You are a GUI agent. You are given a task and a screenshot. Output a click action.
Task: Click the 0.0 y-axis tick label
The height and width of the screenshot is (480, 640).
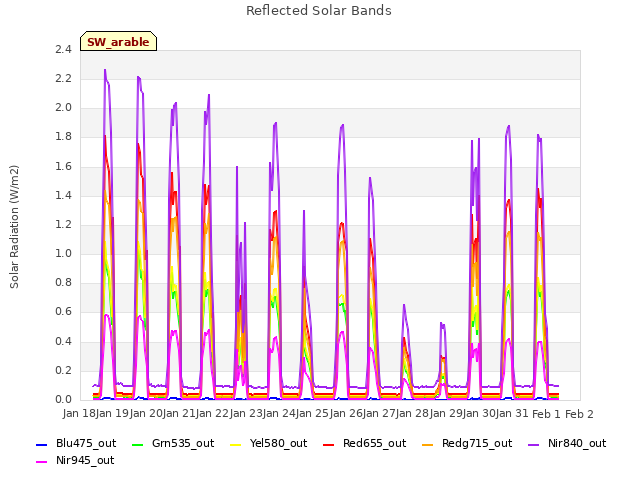point(63,400)
